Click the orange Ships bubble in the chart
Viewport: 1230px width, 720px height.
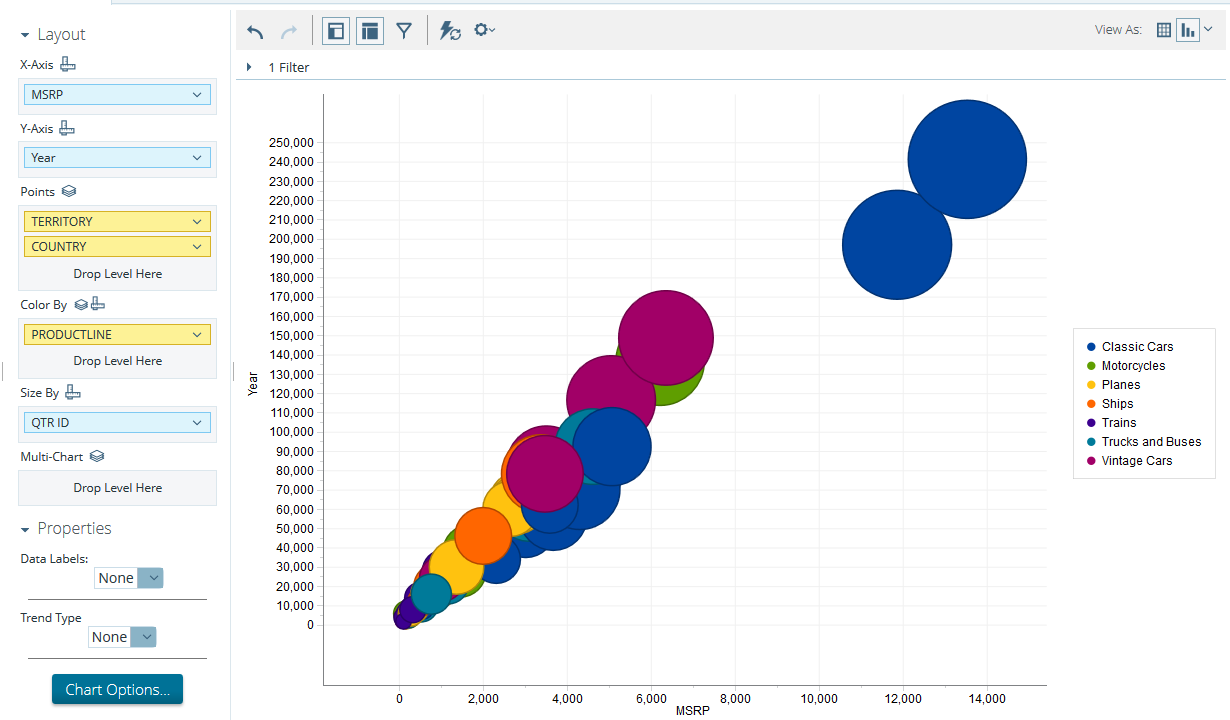coord(483,535)
